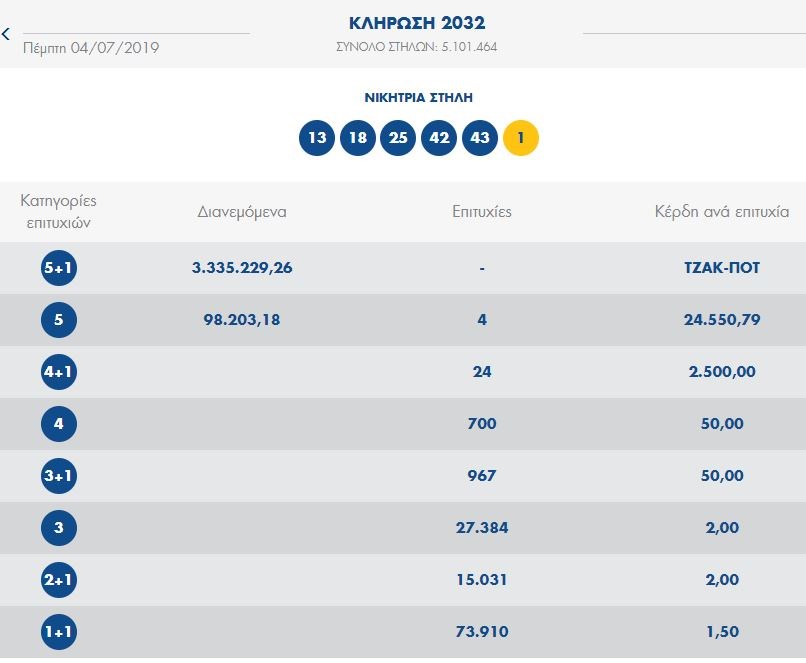Click the ΚΛΗΡΩΣΗ 2032 heading
This screenshot has width=806, height=663.
pos(417,23)
